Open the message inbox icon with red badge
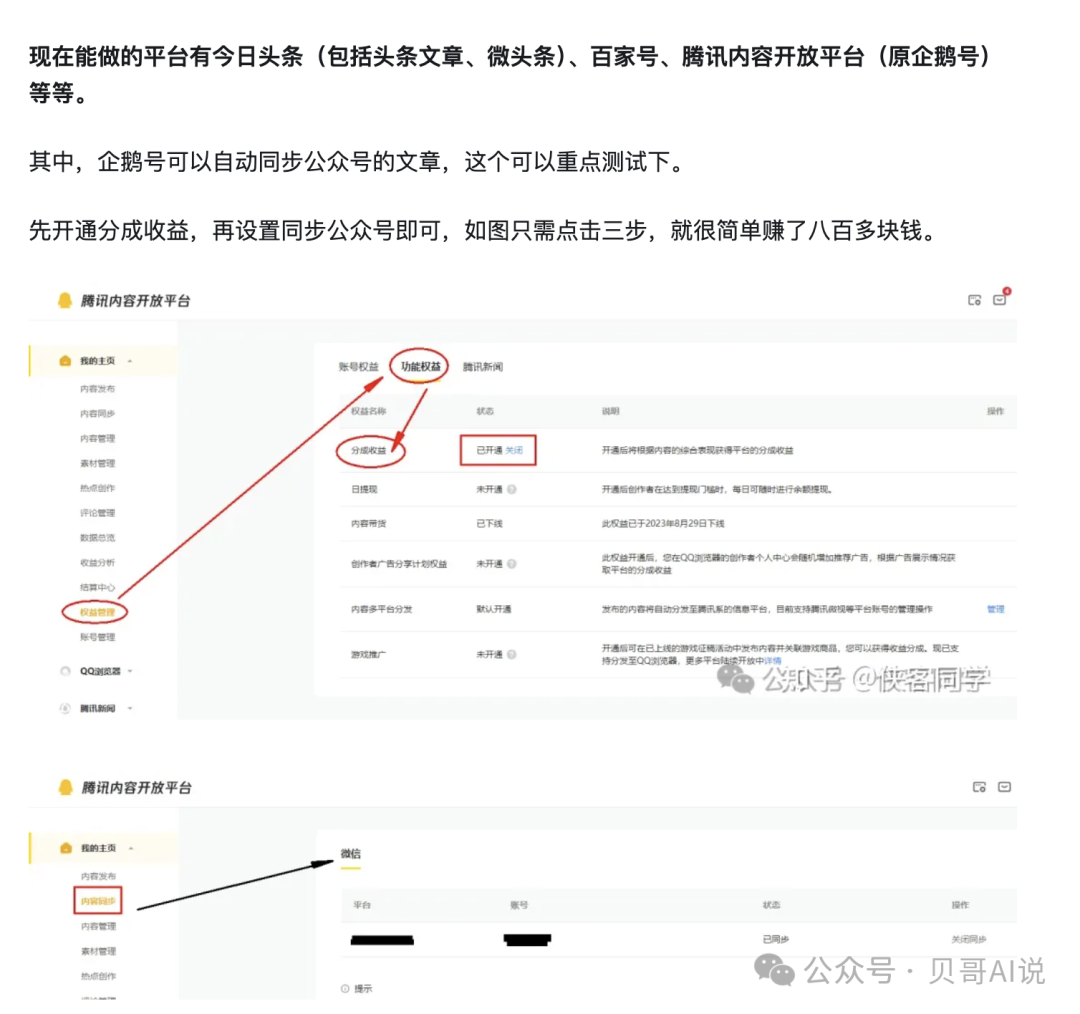Screen dimensions: 1080x1014 pyautogui.click(x=1000, y=298)
